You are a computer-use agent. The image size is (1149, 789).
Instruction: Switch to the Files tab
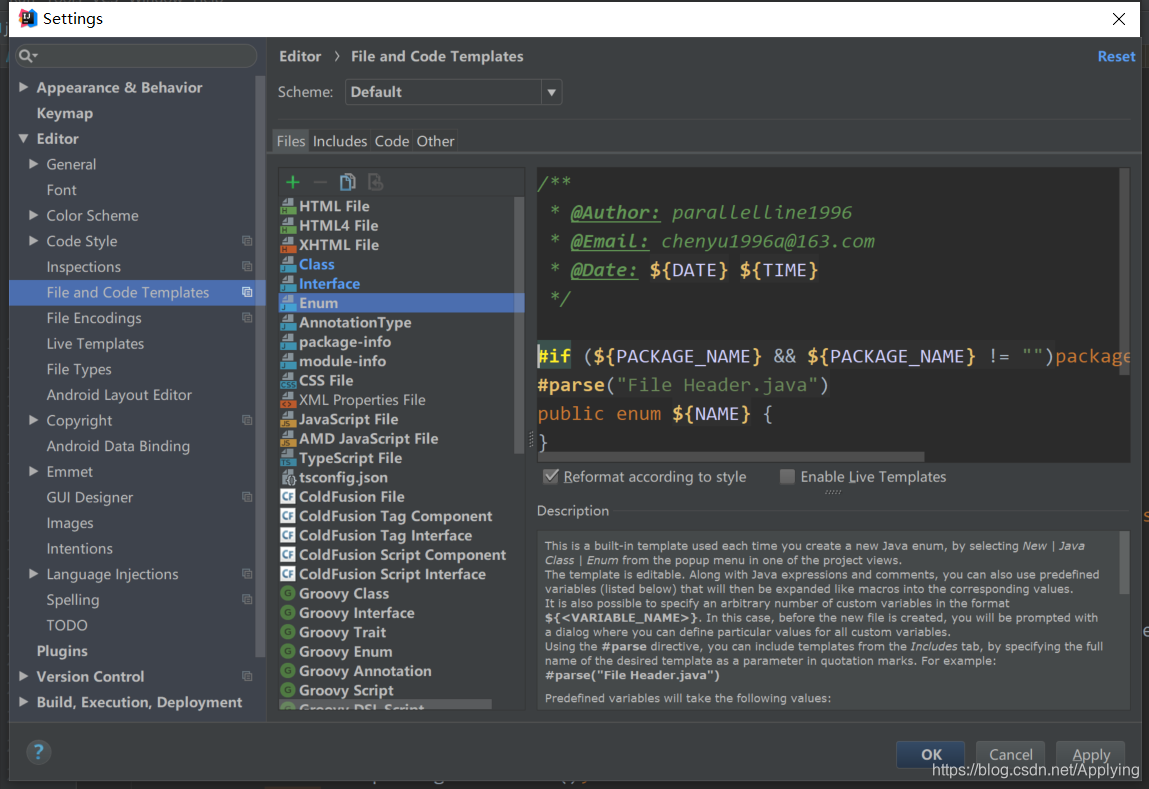291,141
